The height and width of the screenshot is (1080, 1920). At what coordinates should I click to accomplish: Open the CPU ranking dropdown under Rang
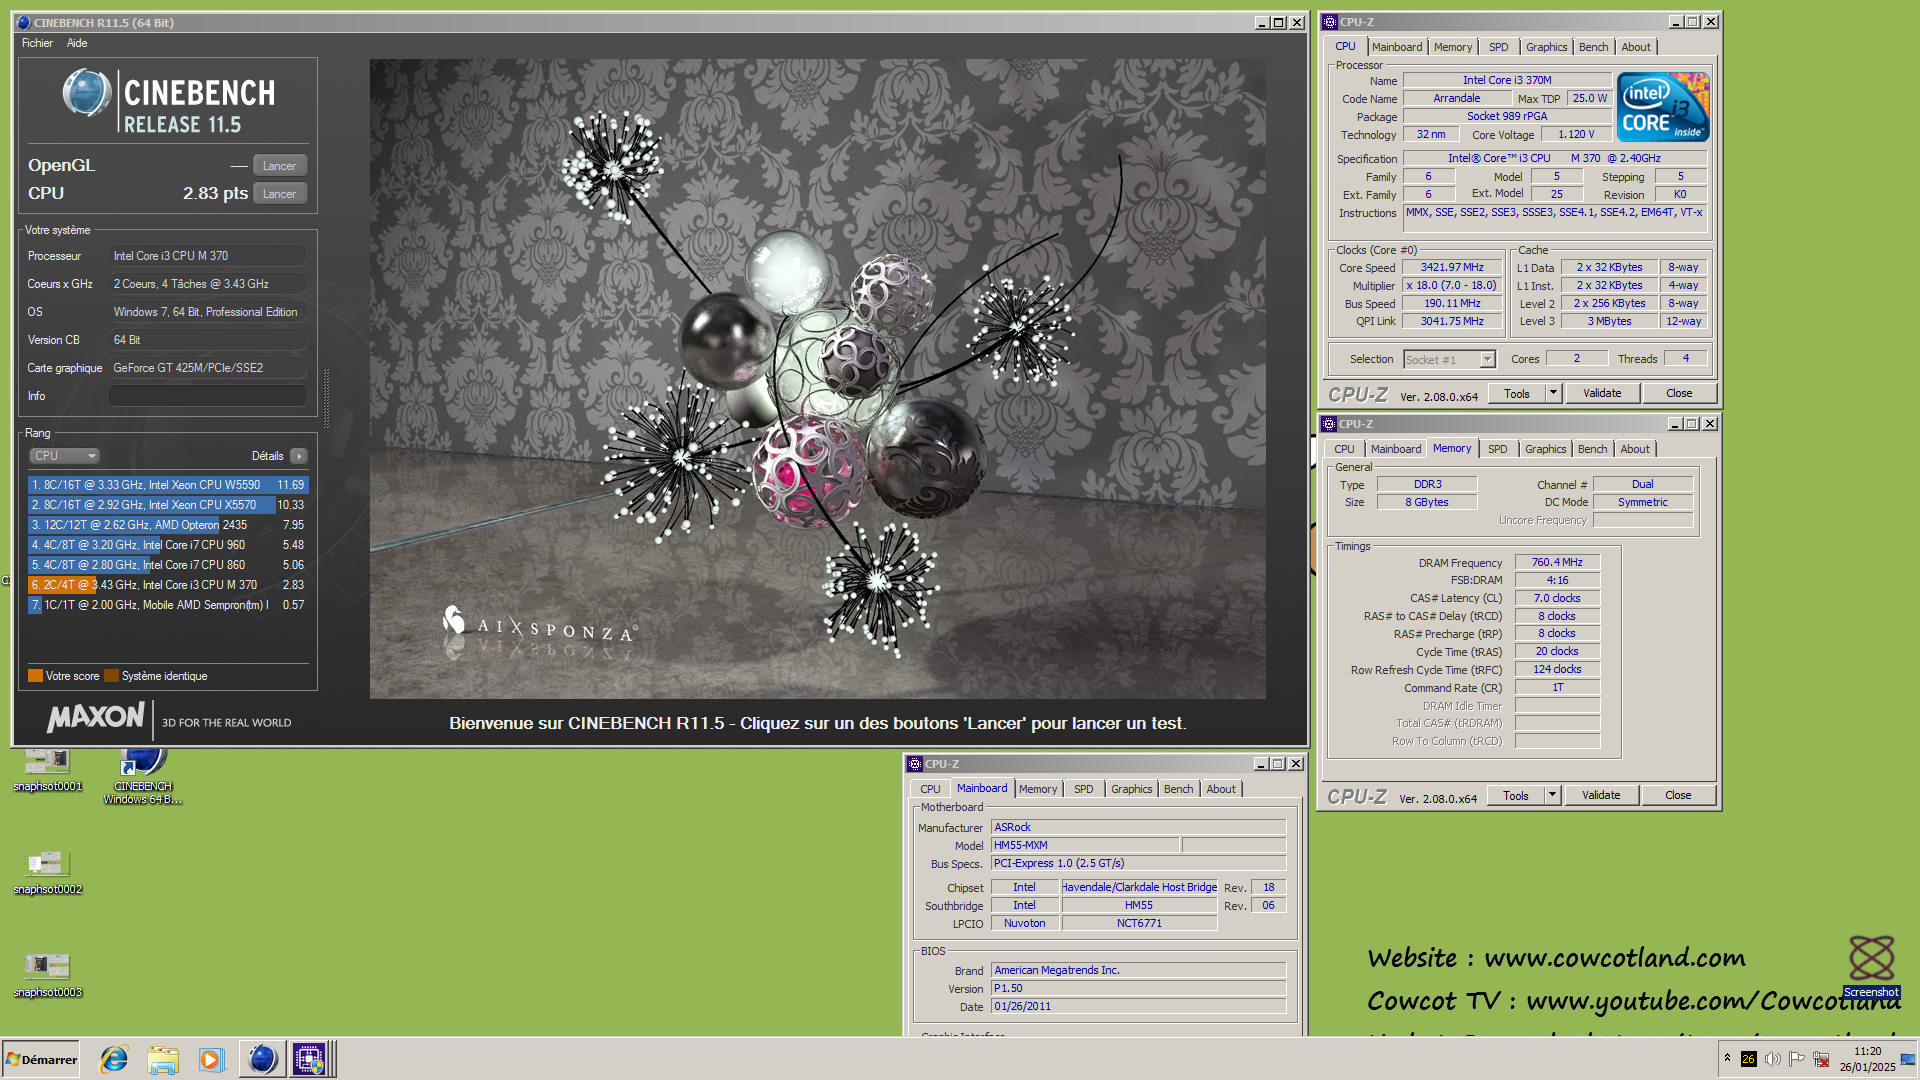(x=64, y=456)
